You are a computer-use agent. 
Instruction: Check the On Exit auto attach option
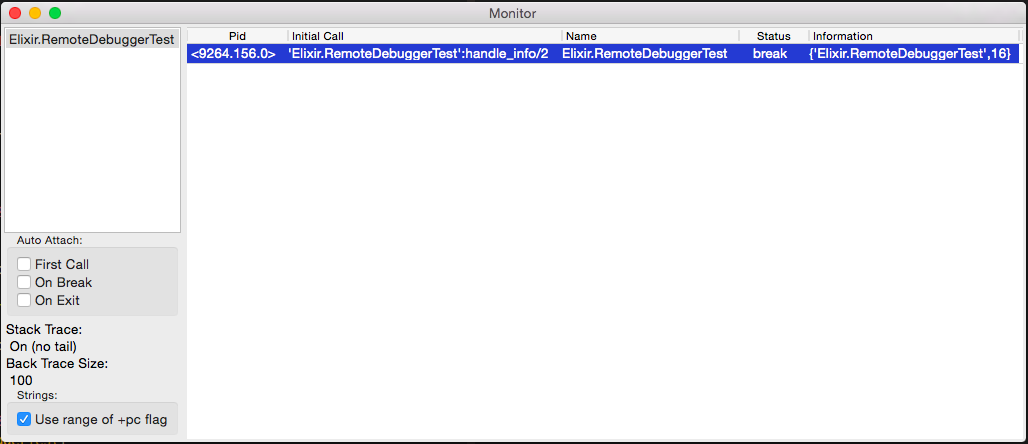tap(24, 300)
